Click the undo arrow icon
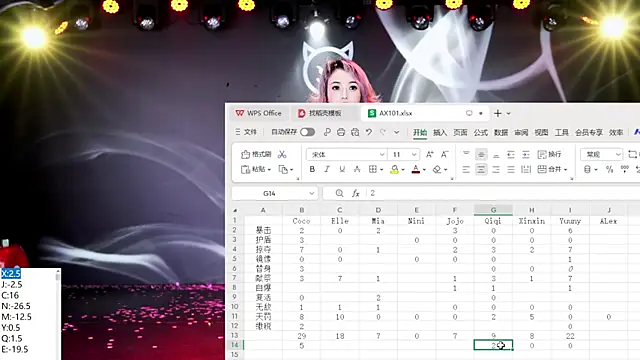640x360 pixels. (x=369, y=132)
